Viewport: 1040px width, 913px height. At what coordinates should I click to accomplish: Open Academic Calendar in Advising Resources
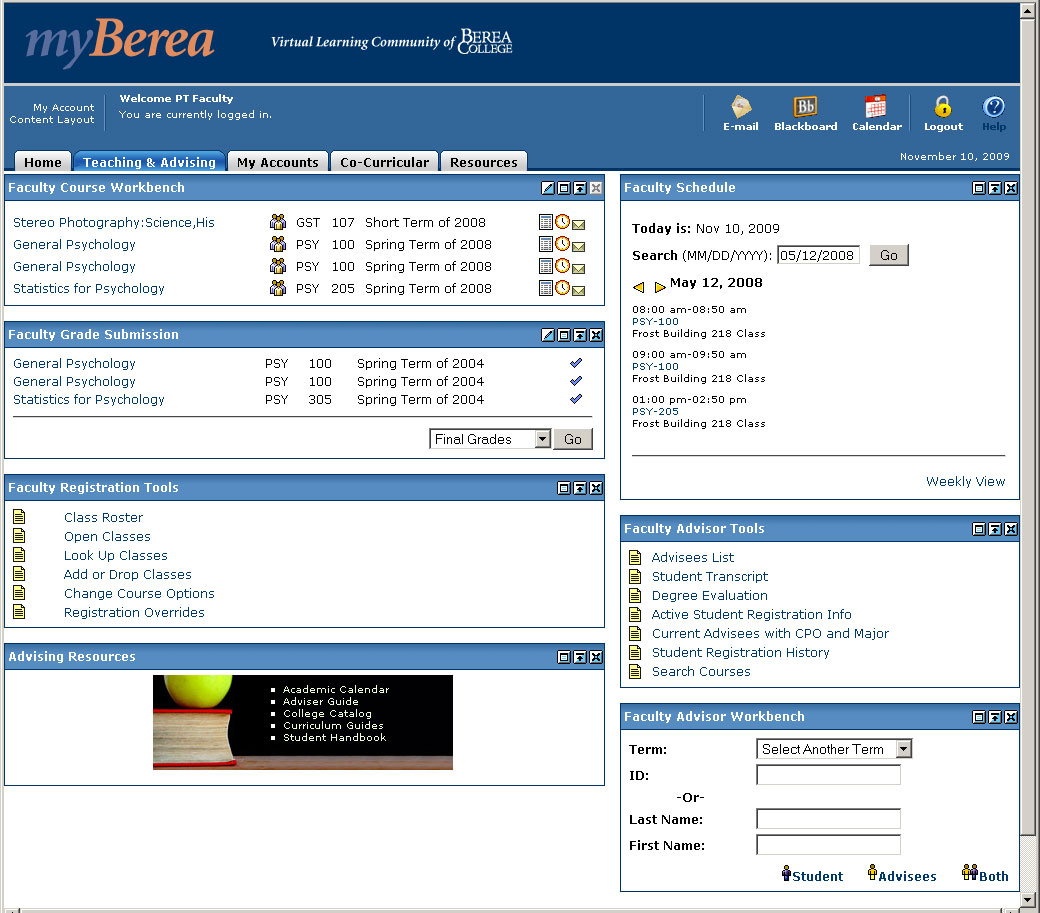pyautogui.click(x=336, y=690)
